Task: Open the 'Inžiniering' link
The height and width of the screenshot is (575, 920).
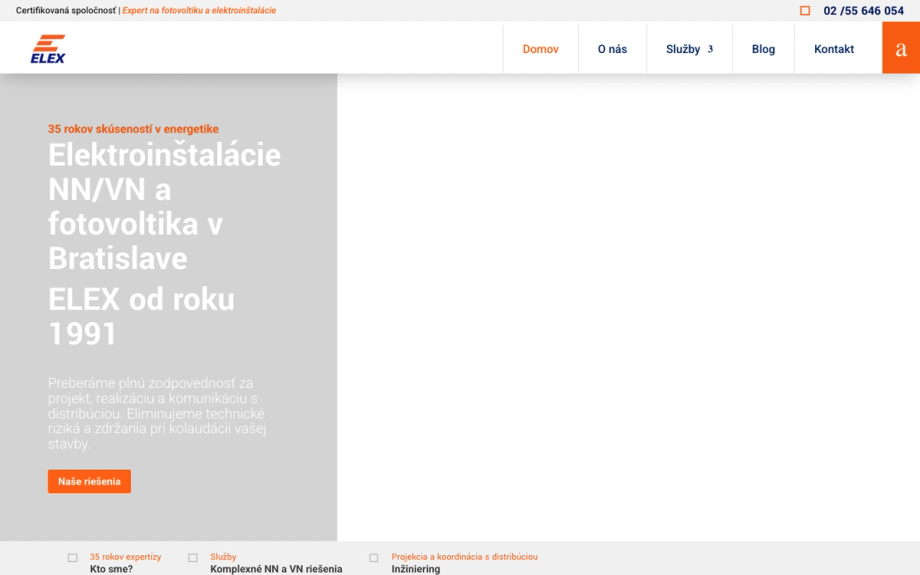Action: 416,569
